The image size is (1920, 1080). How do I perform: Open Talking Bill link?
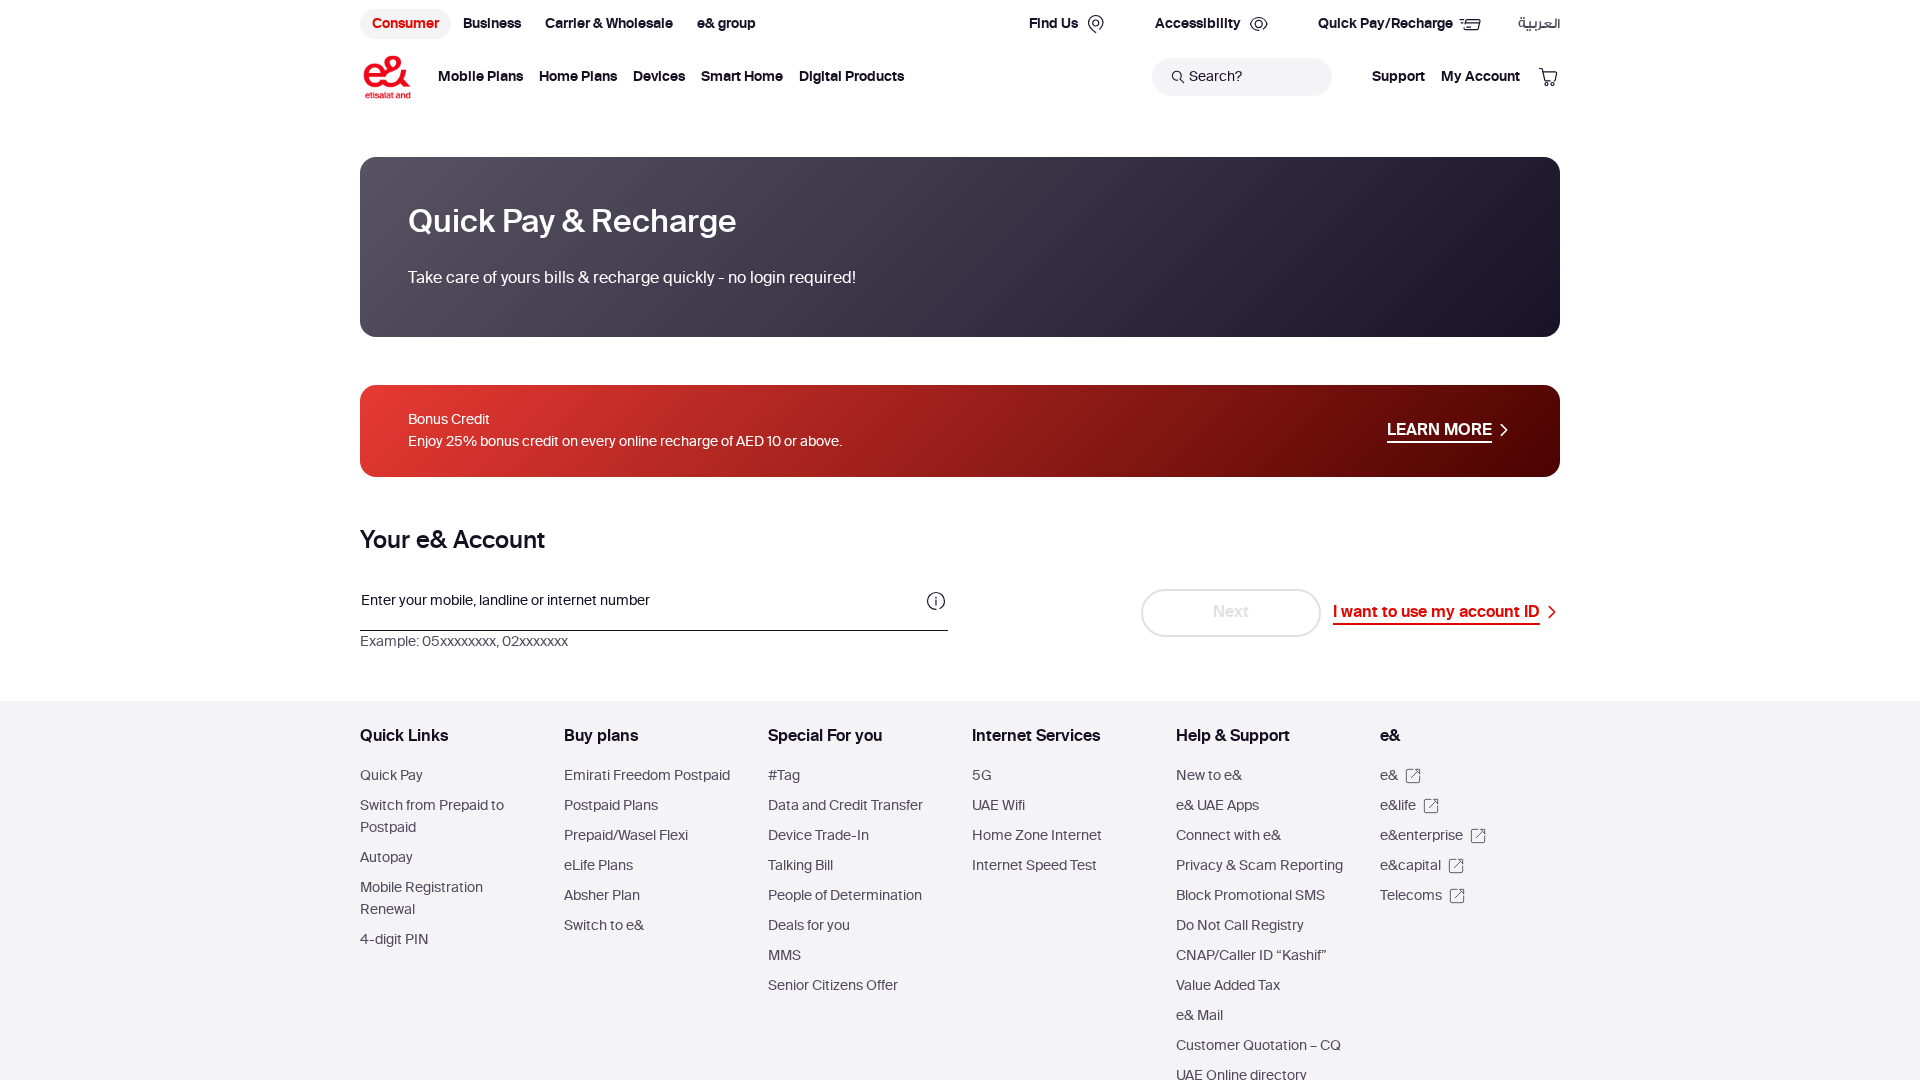click(x=800, y=866)
